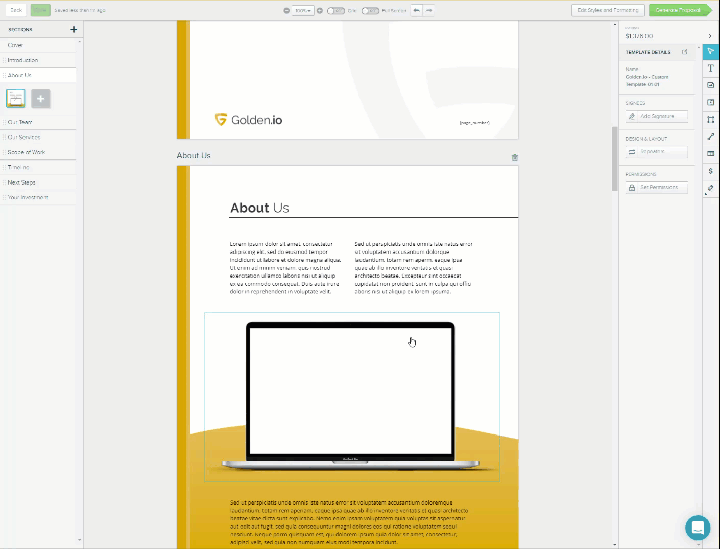Click Add Signature button
The height and width of the screenshot is (549, 720).
tap(657, 117)
